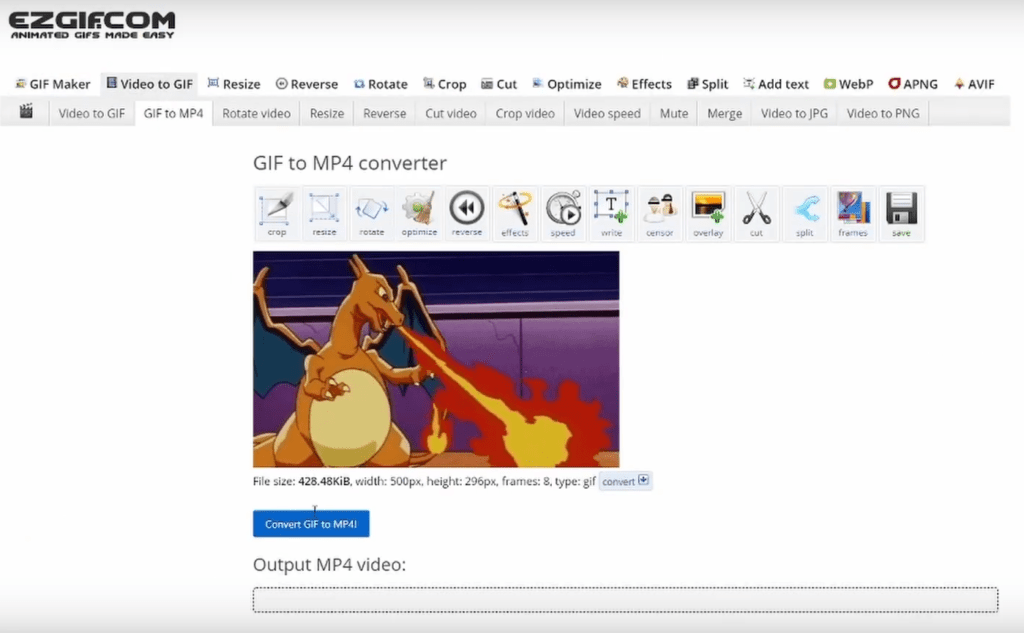Switch to WebP tools

pos(848,84)
